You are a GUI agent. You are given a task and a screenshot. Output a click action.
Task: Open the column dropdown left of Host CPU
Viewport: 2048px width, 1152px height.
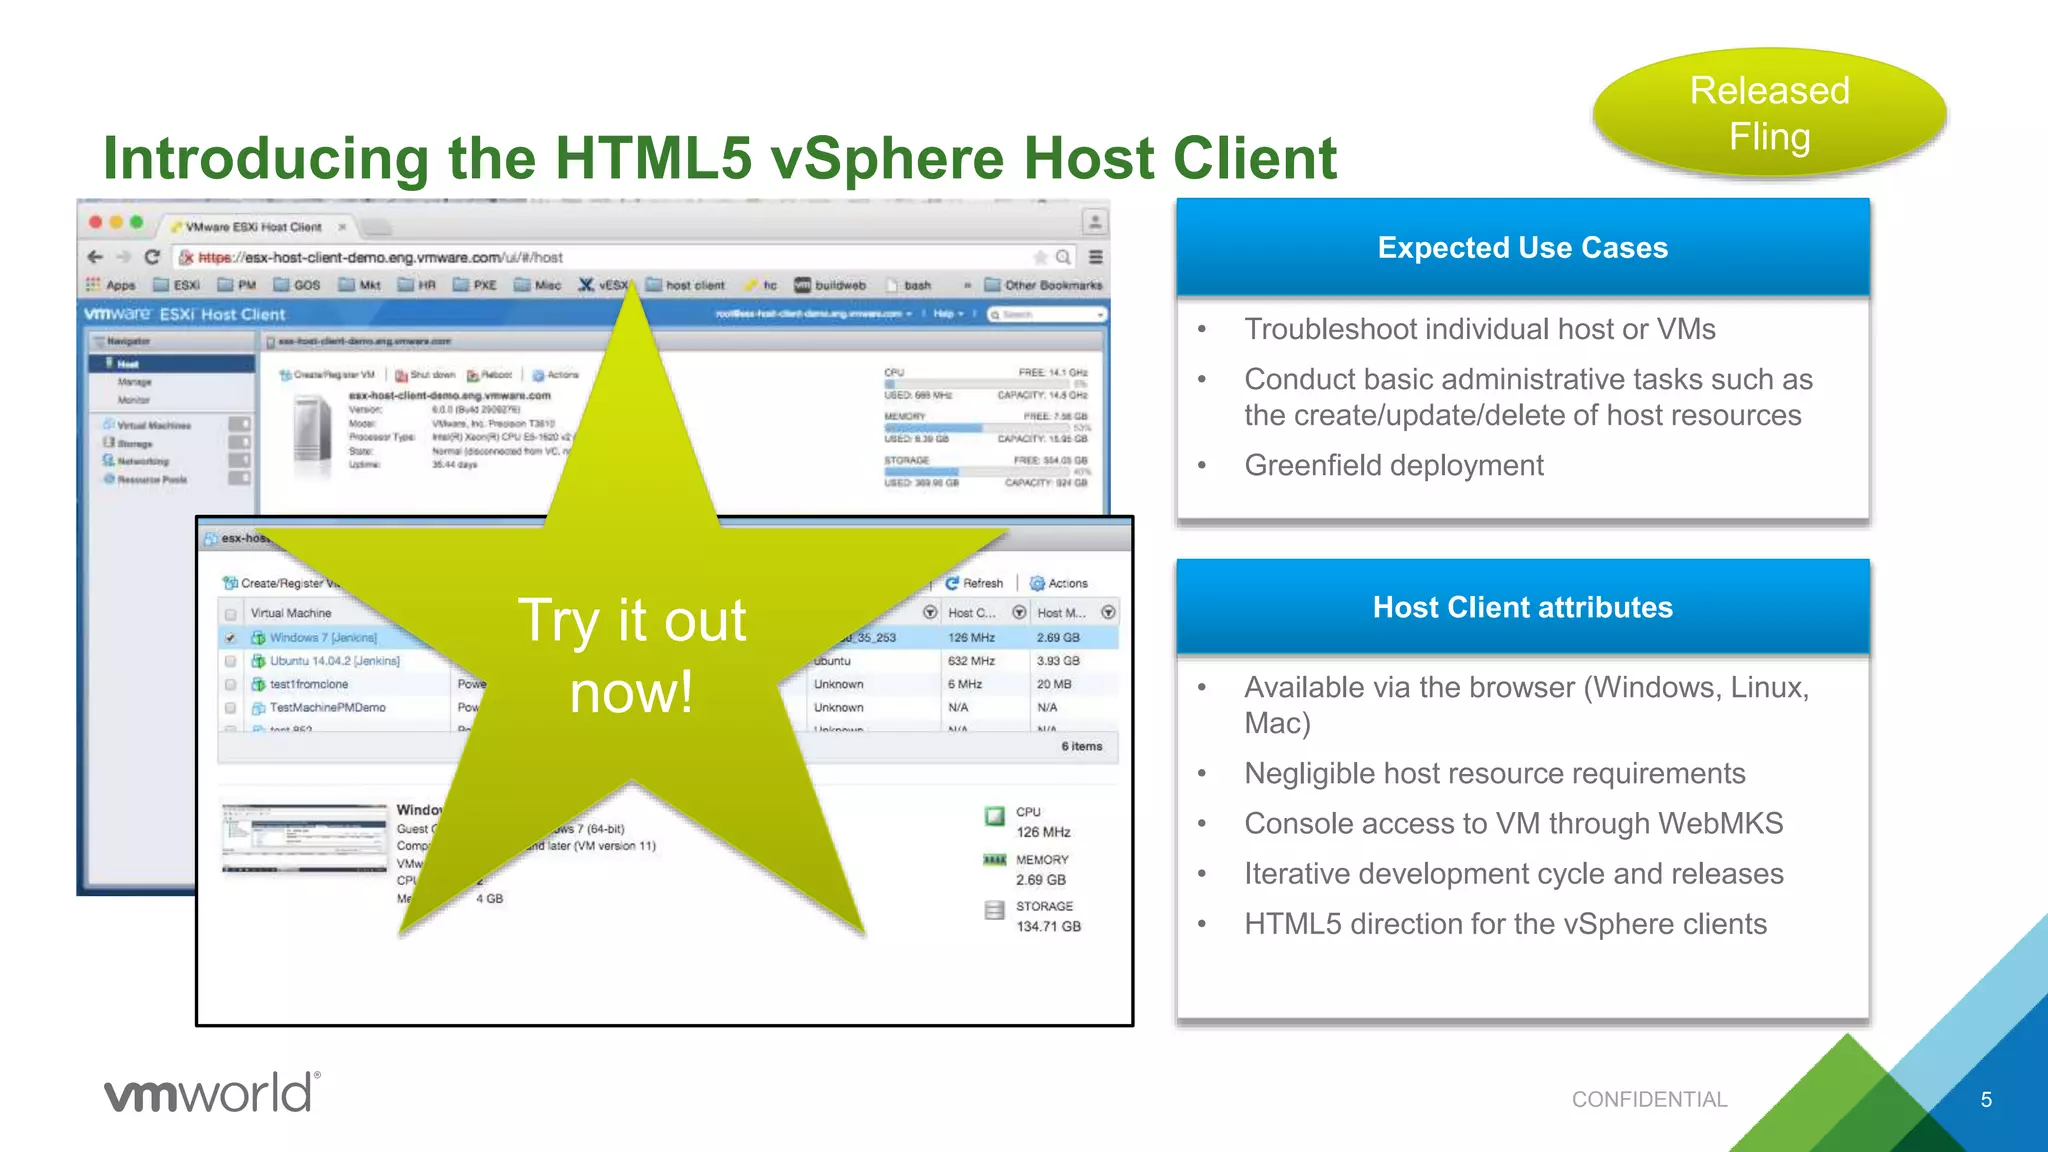(x=930, y=612)
